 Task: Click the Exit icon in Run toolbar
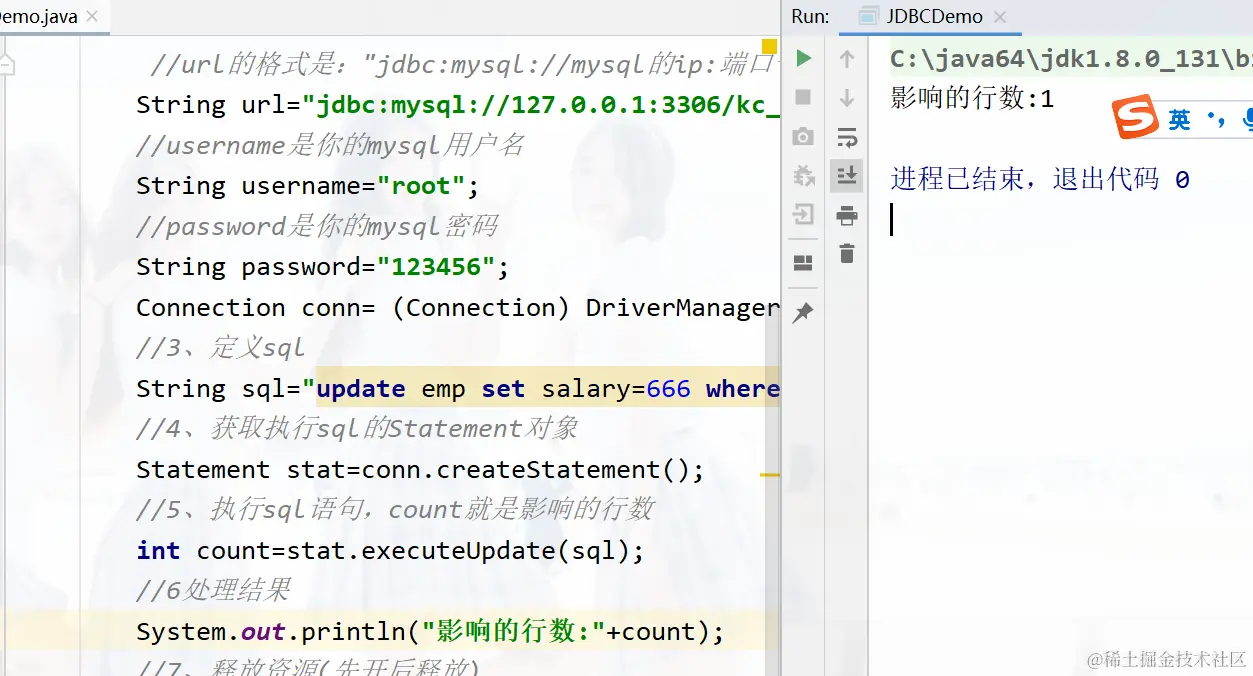pyautogui.click(x=803, y=214)
